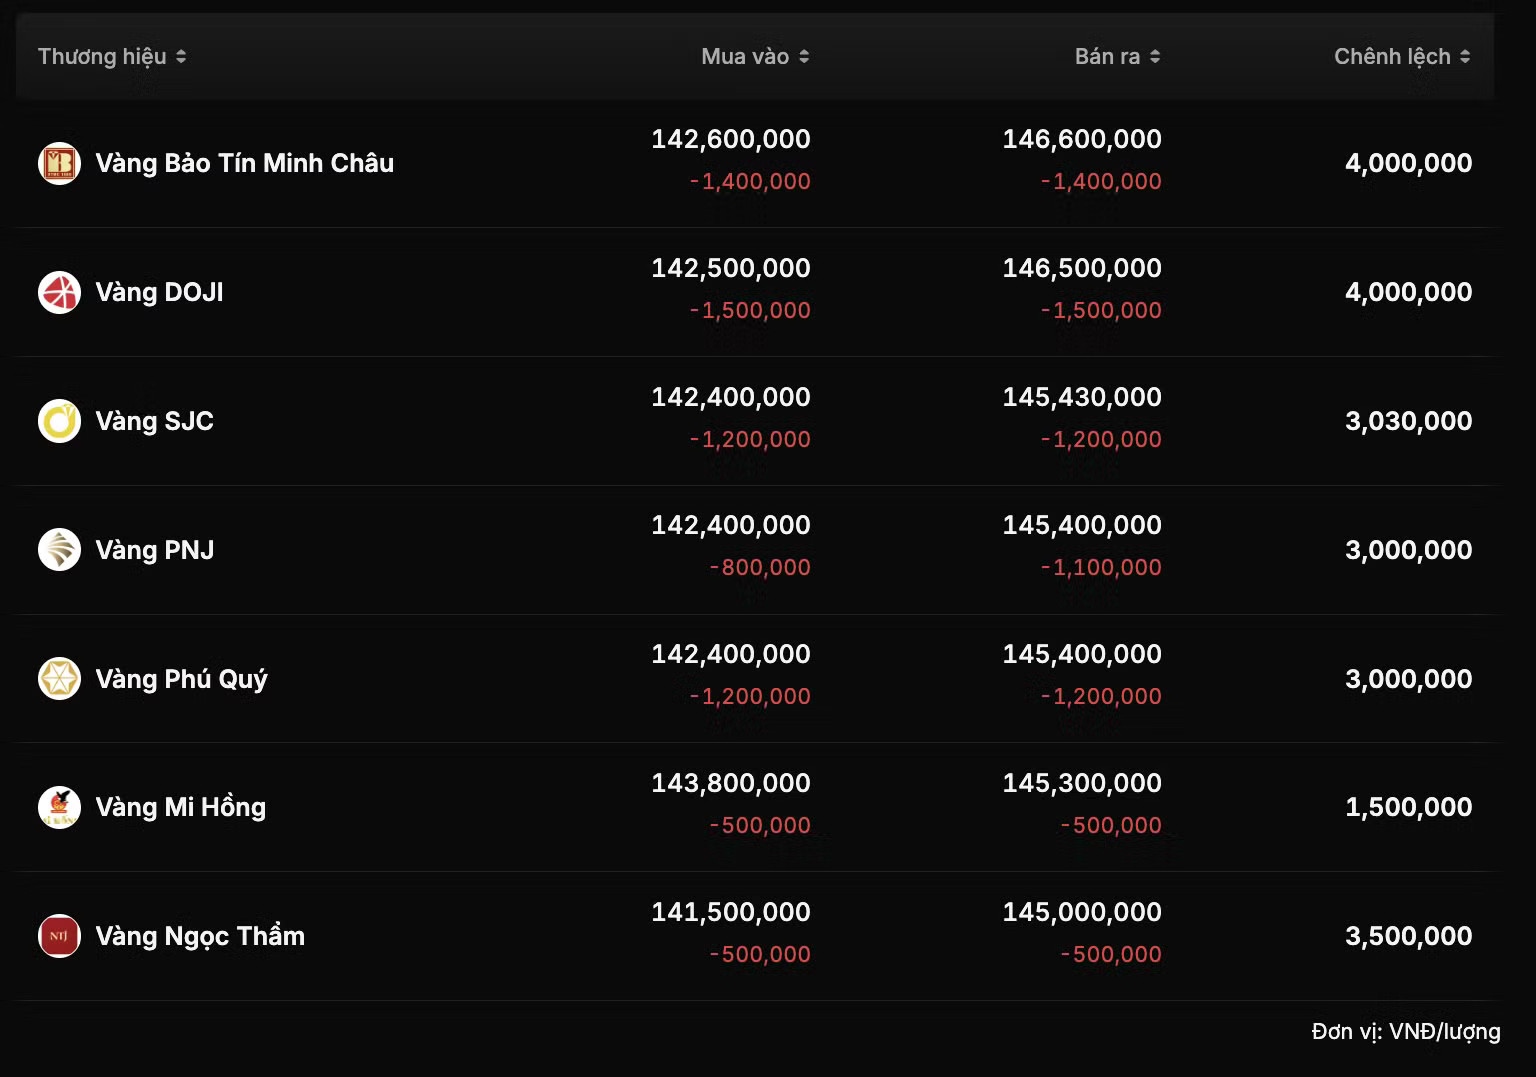Click Vàng Ngọc Thẩm spread 3,500,000
Screen dimensions: 1536x1077
click(1408, 936)
